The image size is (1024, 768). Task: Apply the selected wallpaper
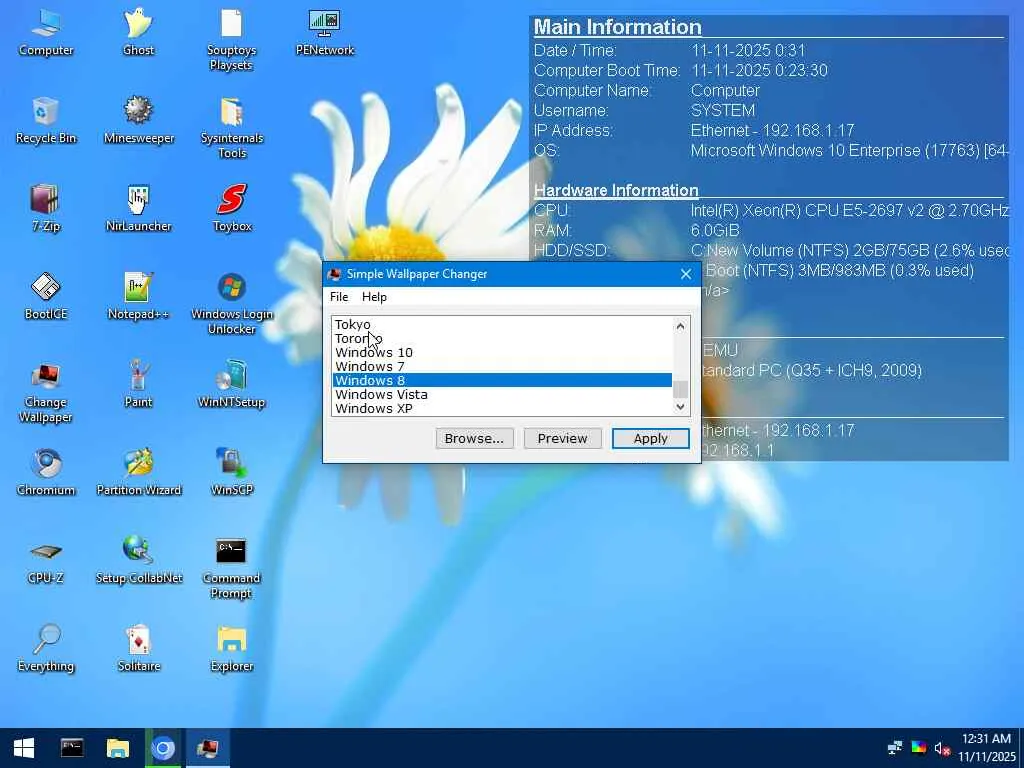650,438
